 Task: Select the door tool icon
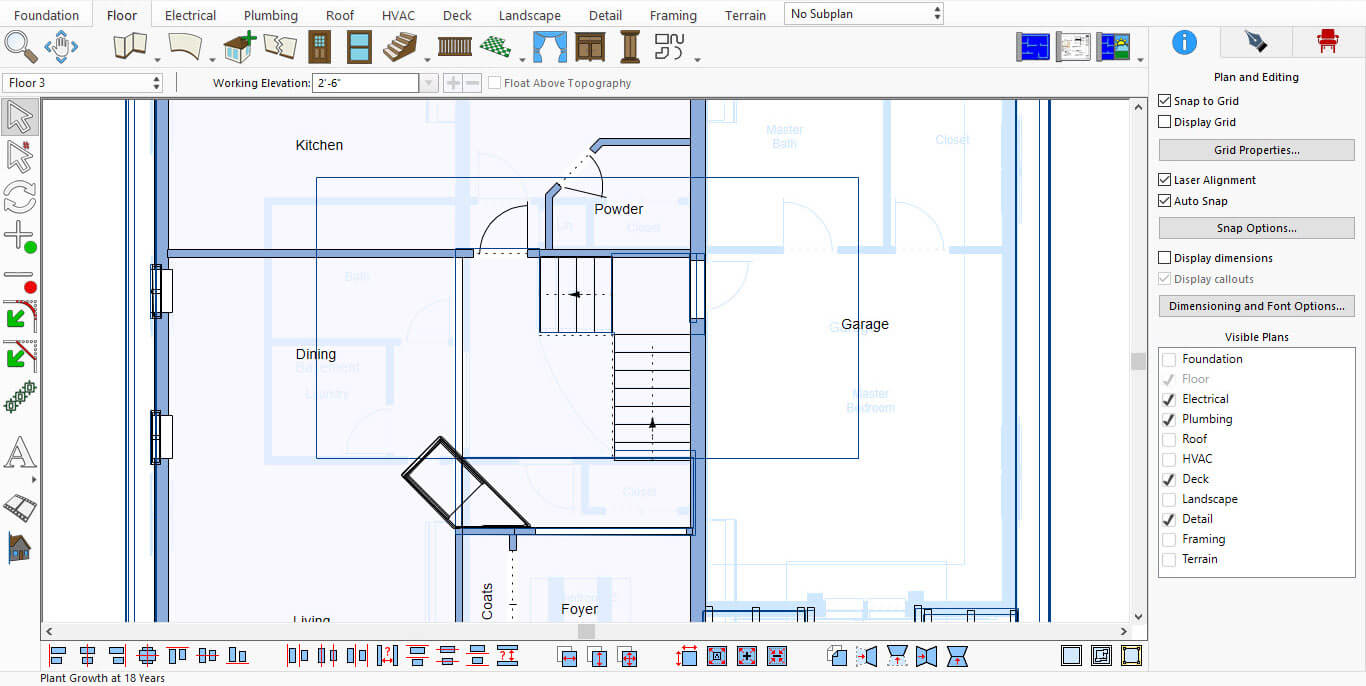point(319,47)
